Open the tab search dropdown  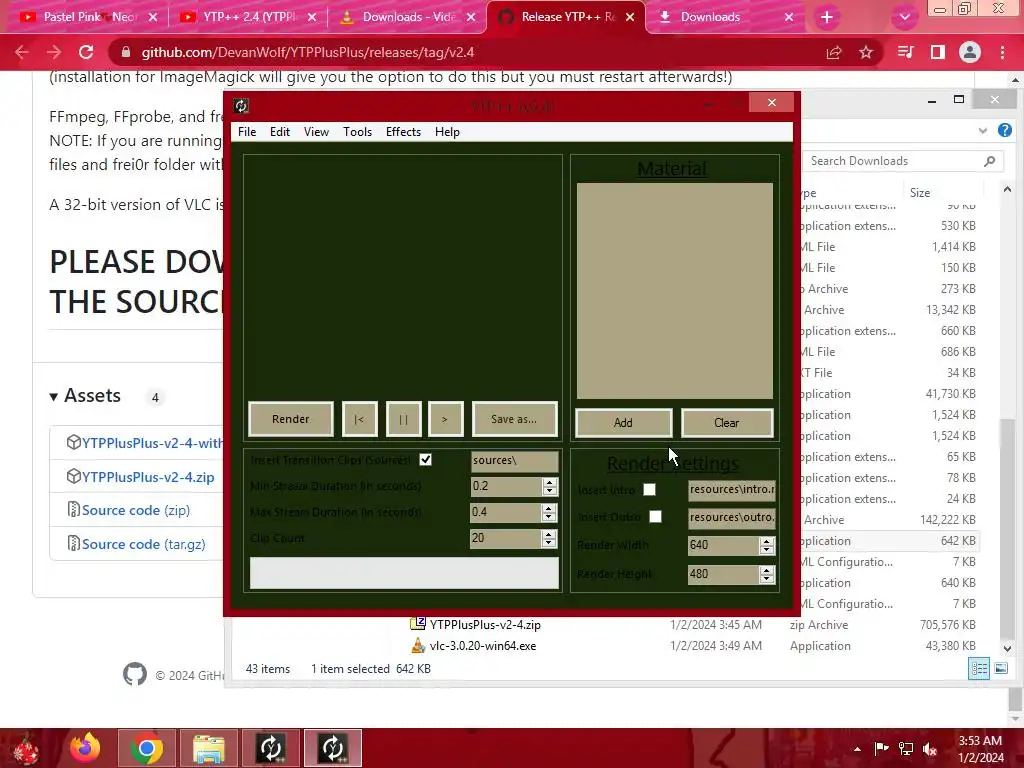(x=904, y=18)
